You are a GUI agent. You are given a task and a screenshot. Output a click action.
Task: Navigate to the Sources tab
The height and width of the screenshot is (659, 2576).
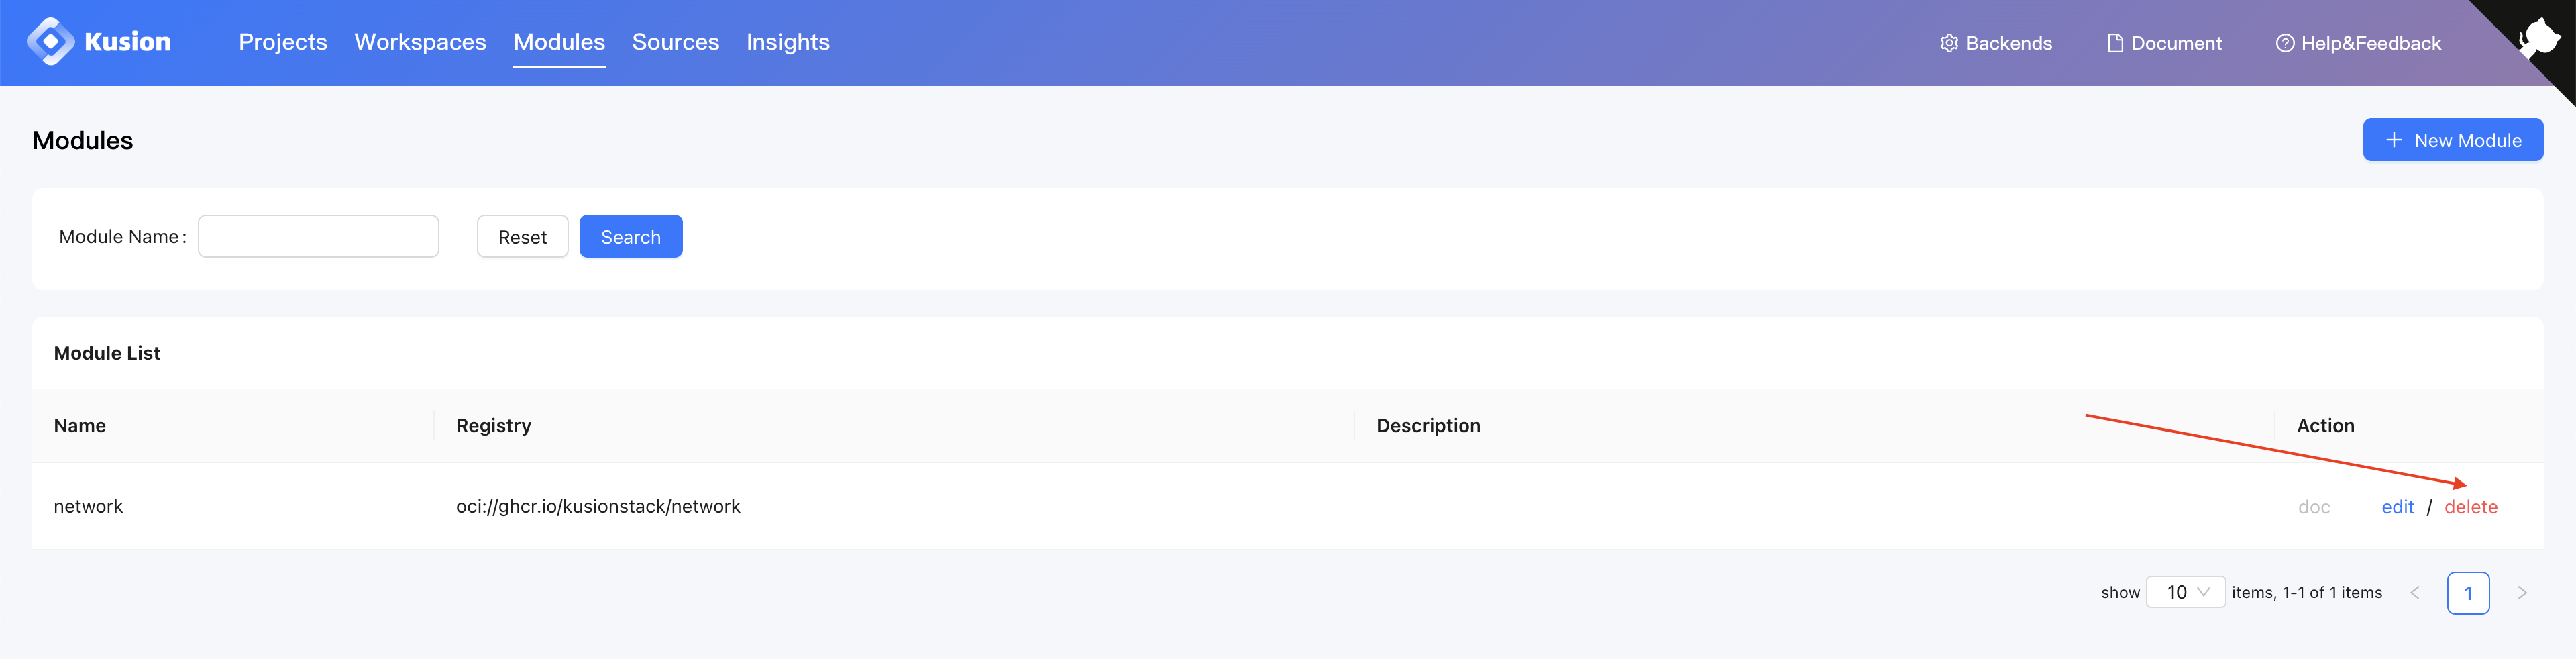675,42
